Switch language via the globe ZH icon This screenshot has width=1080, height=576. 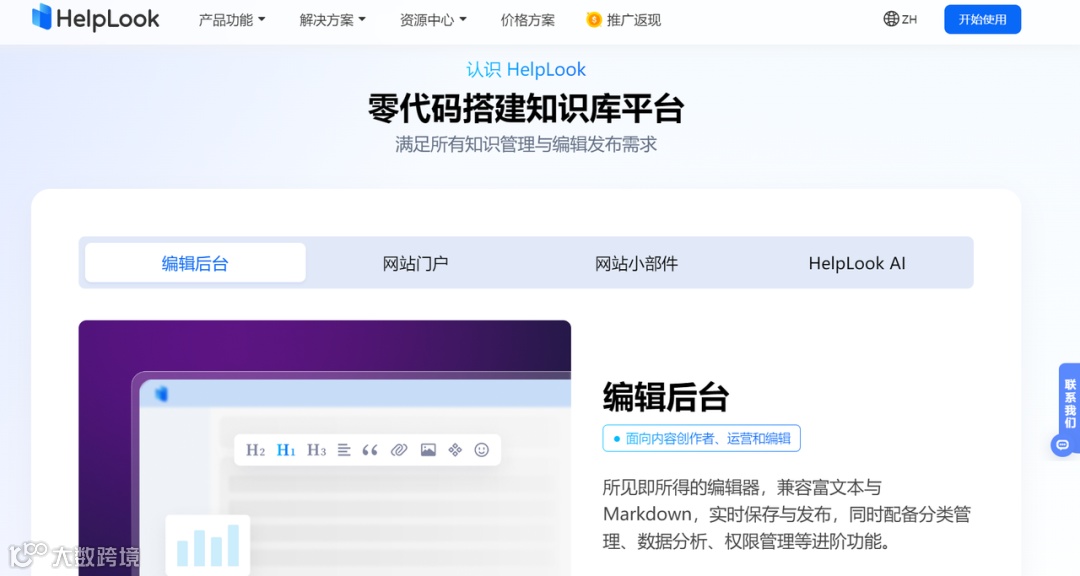[898, 18]
